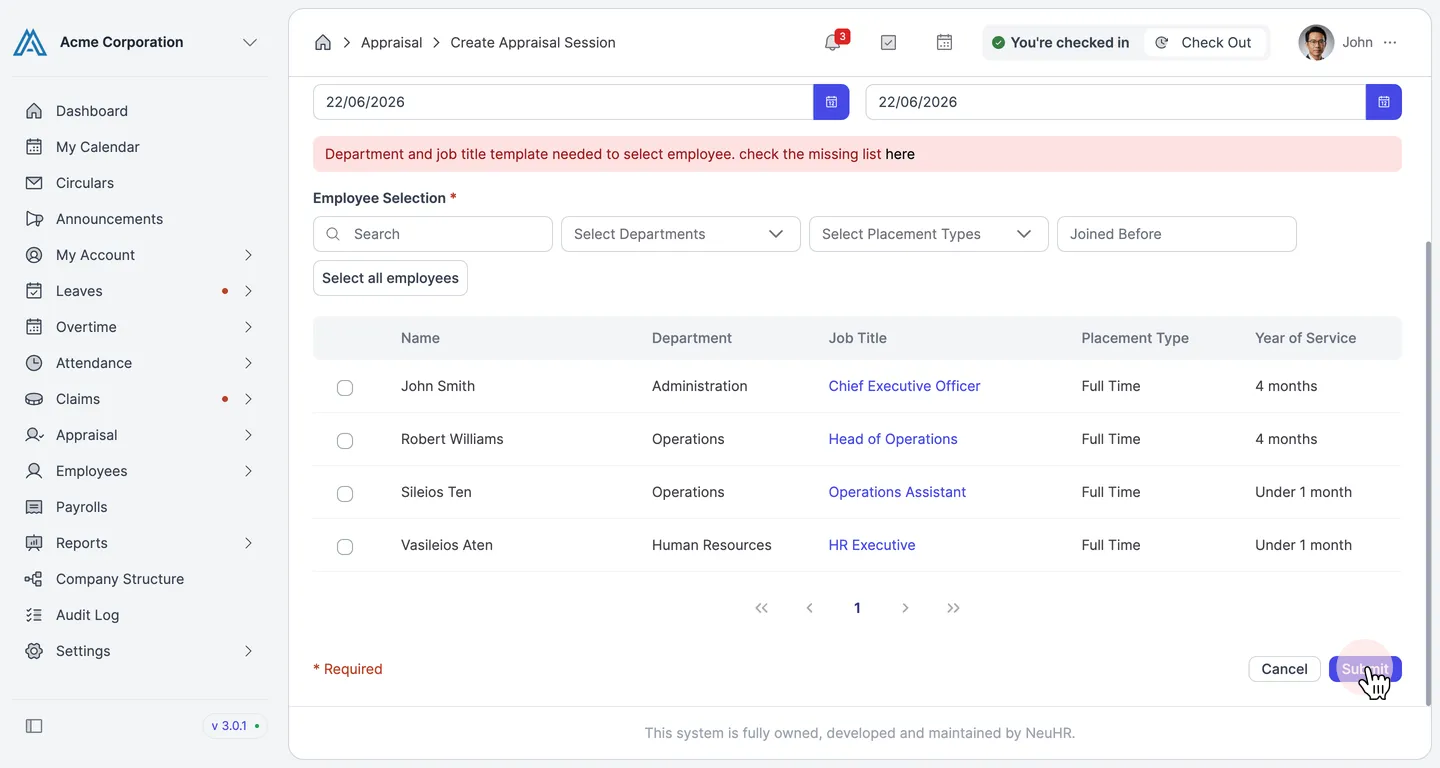Click the Announcements megaphone icon
Viewport: 1440px width, 768px height.
[34, 219]
